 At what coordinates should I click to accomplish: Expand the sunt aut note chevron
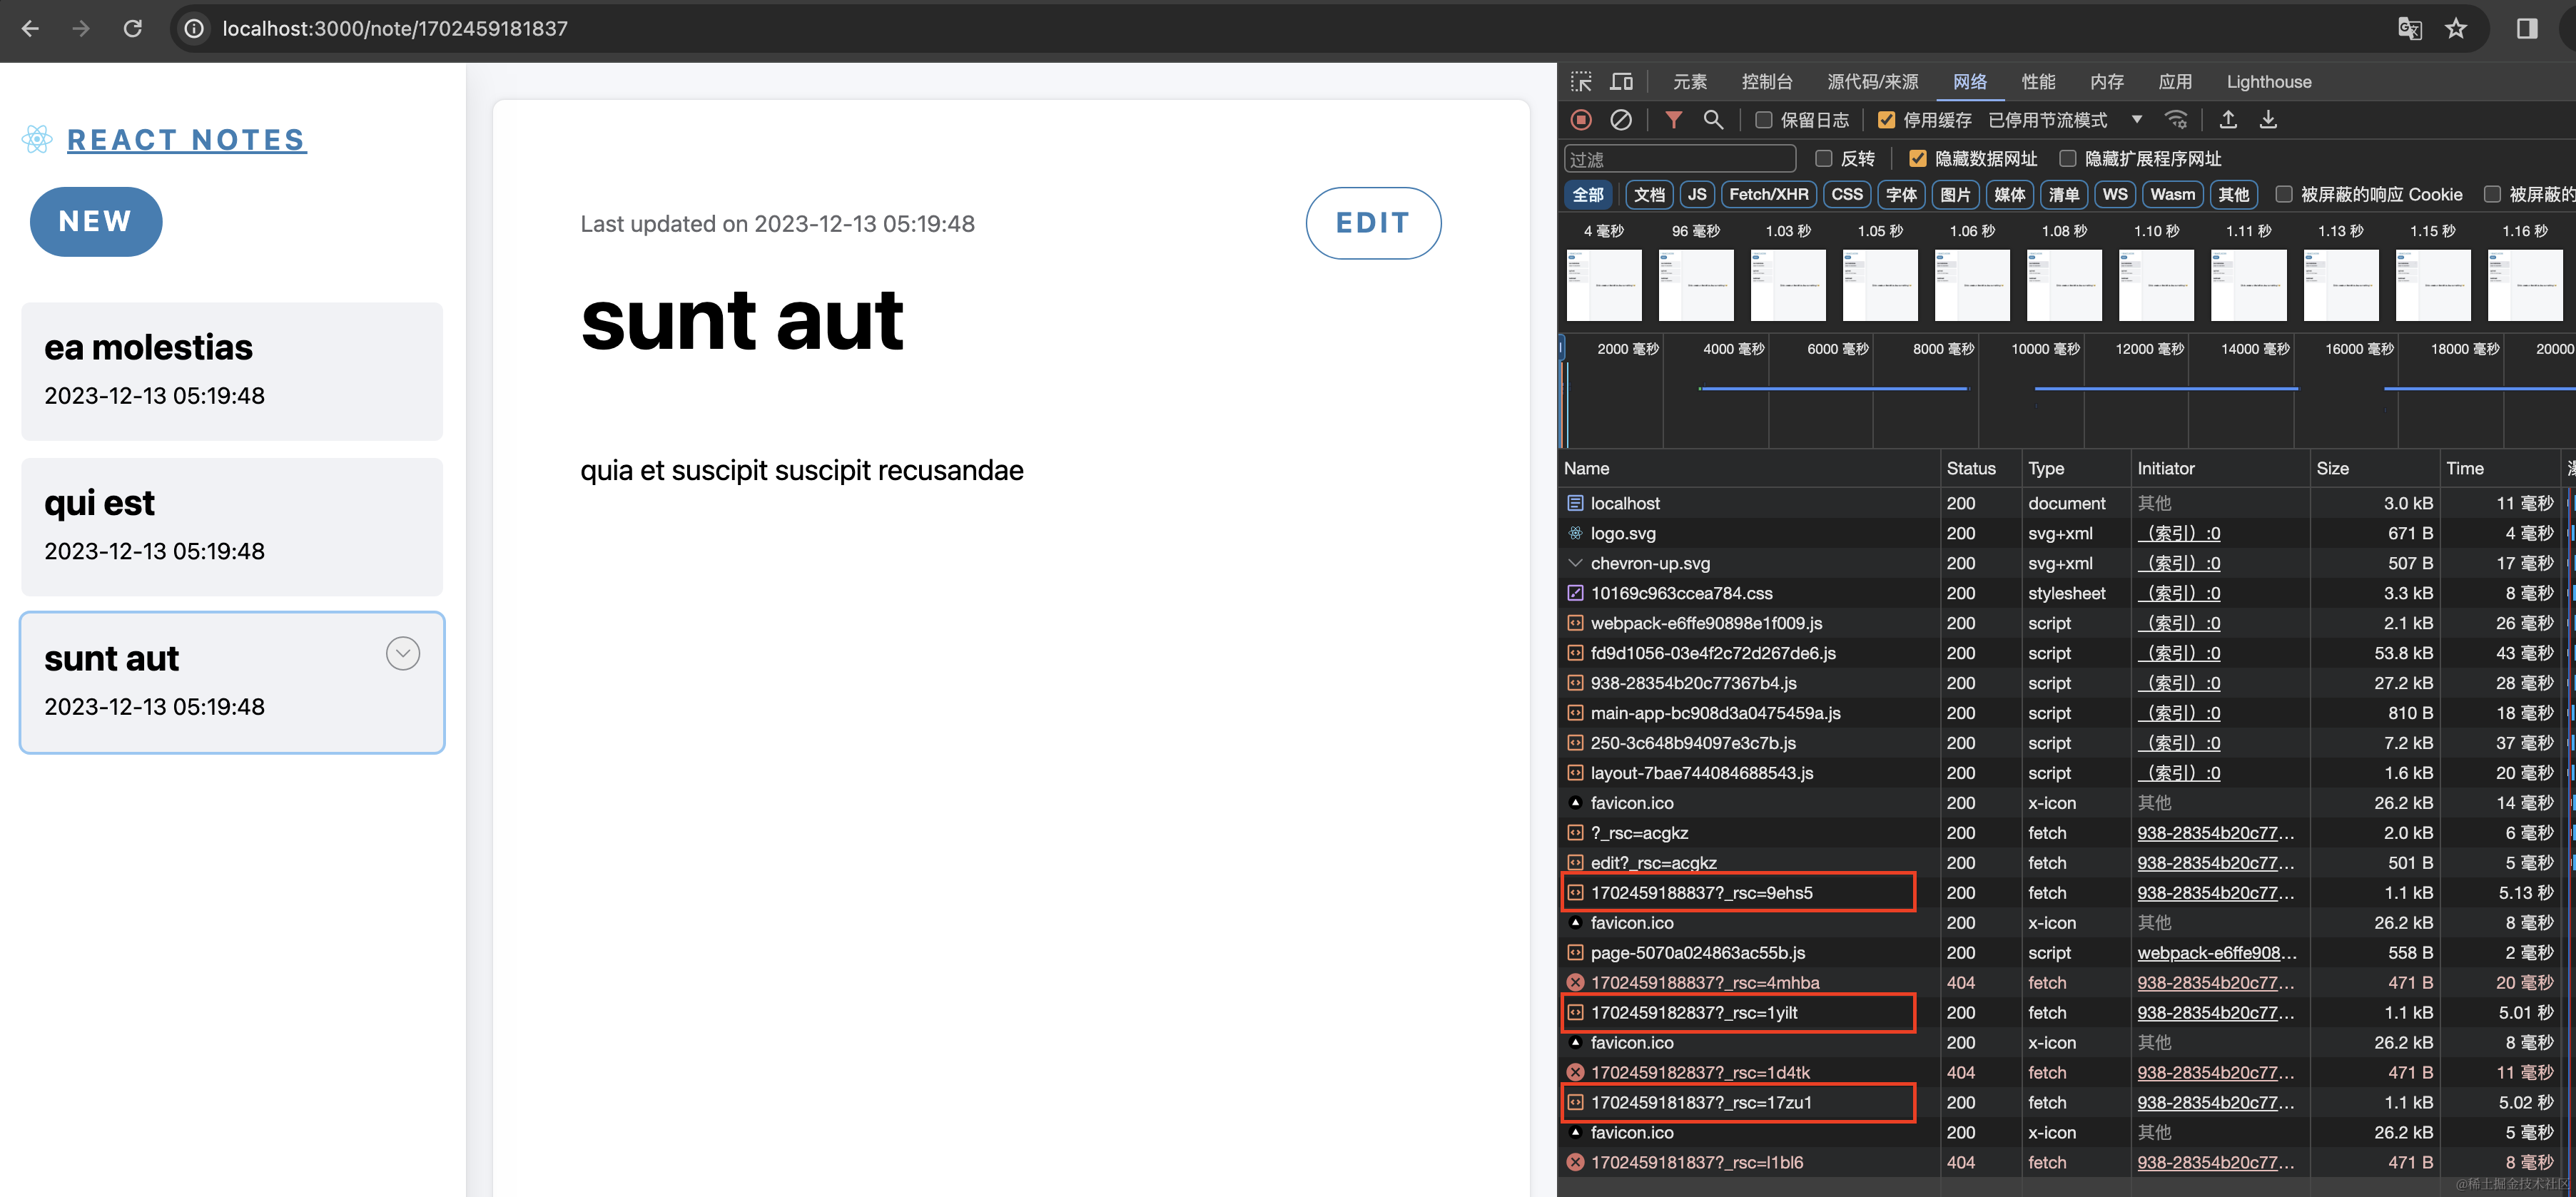pos(403,654)
